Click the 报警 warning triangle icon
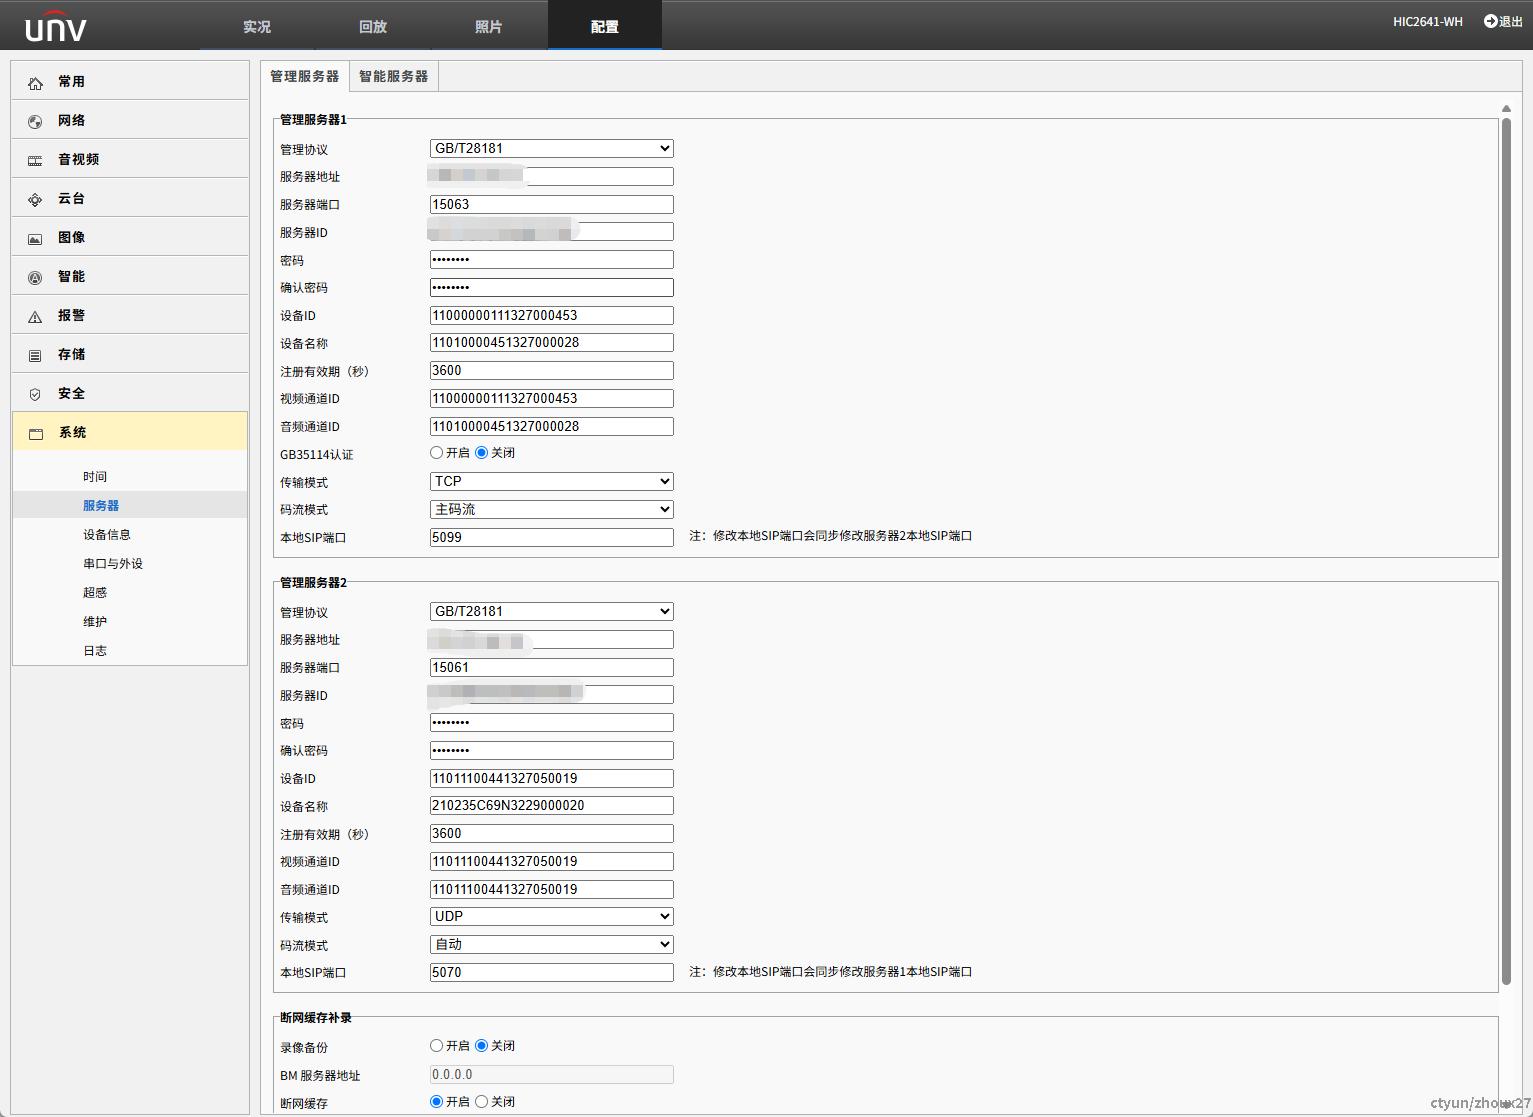The height and width of the screenshot is (1117, 1533). [35, 317]
